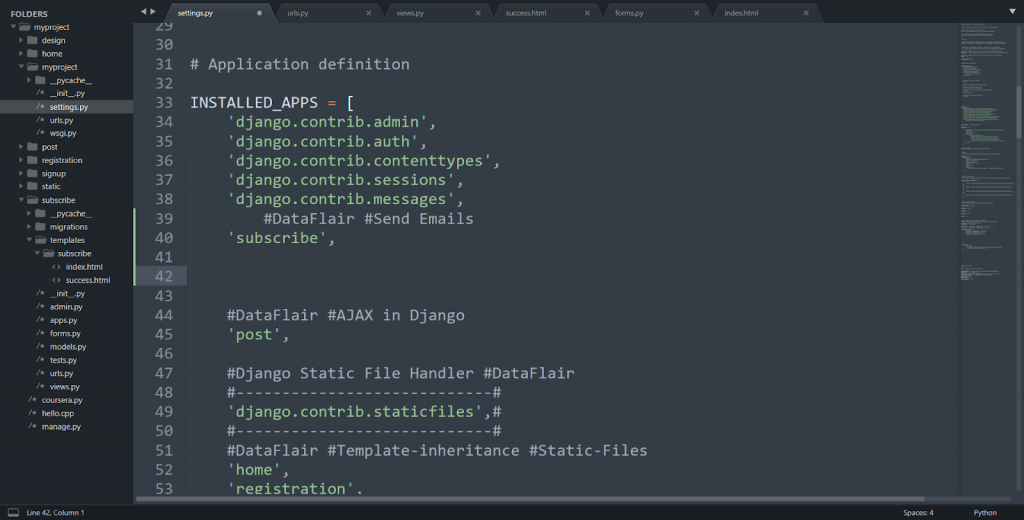The width and height of the screenshot is (1024, 520).
Task: Open models.py in the sidebar
Action: coord(67,347)
